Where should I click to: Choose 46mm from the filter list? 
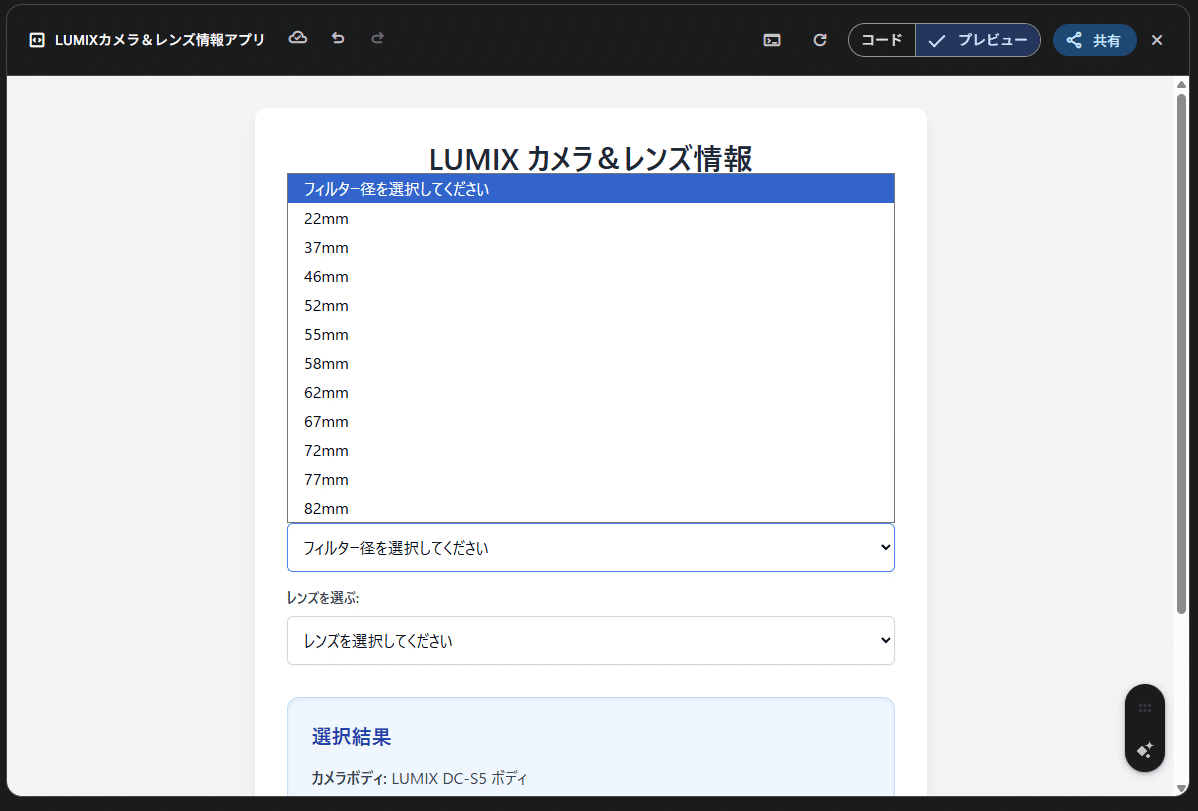[x=591, y=277]
